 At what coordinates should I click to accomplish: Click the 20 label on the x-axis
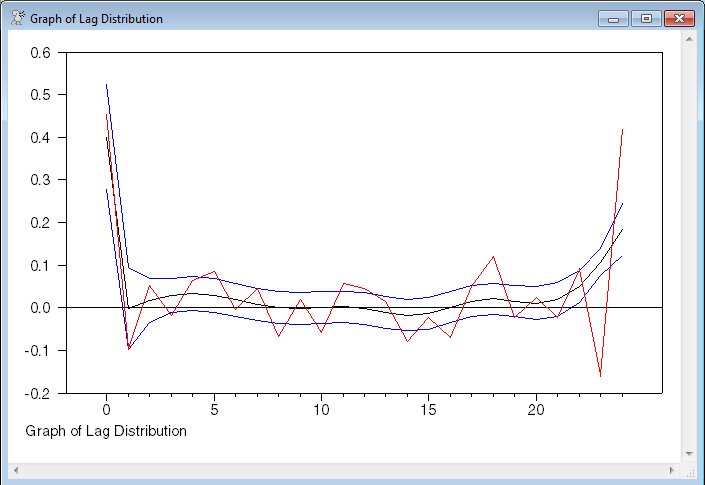[x=536, y=410]
